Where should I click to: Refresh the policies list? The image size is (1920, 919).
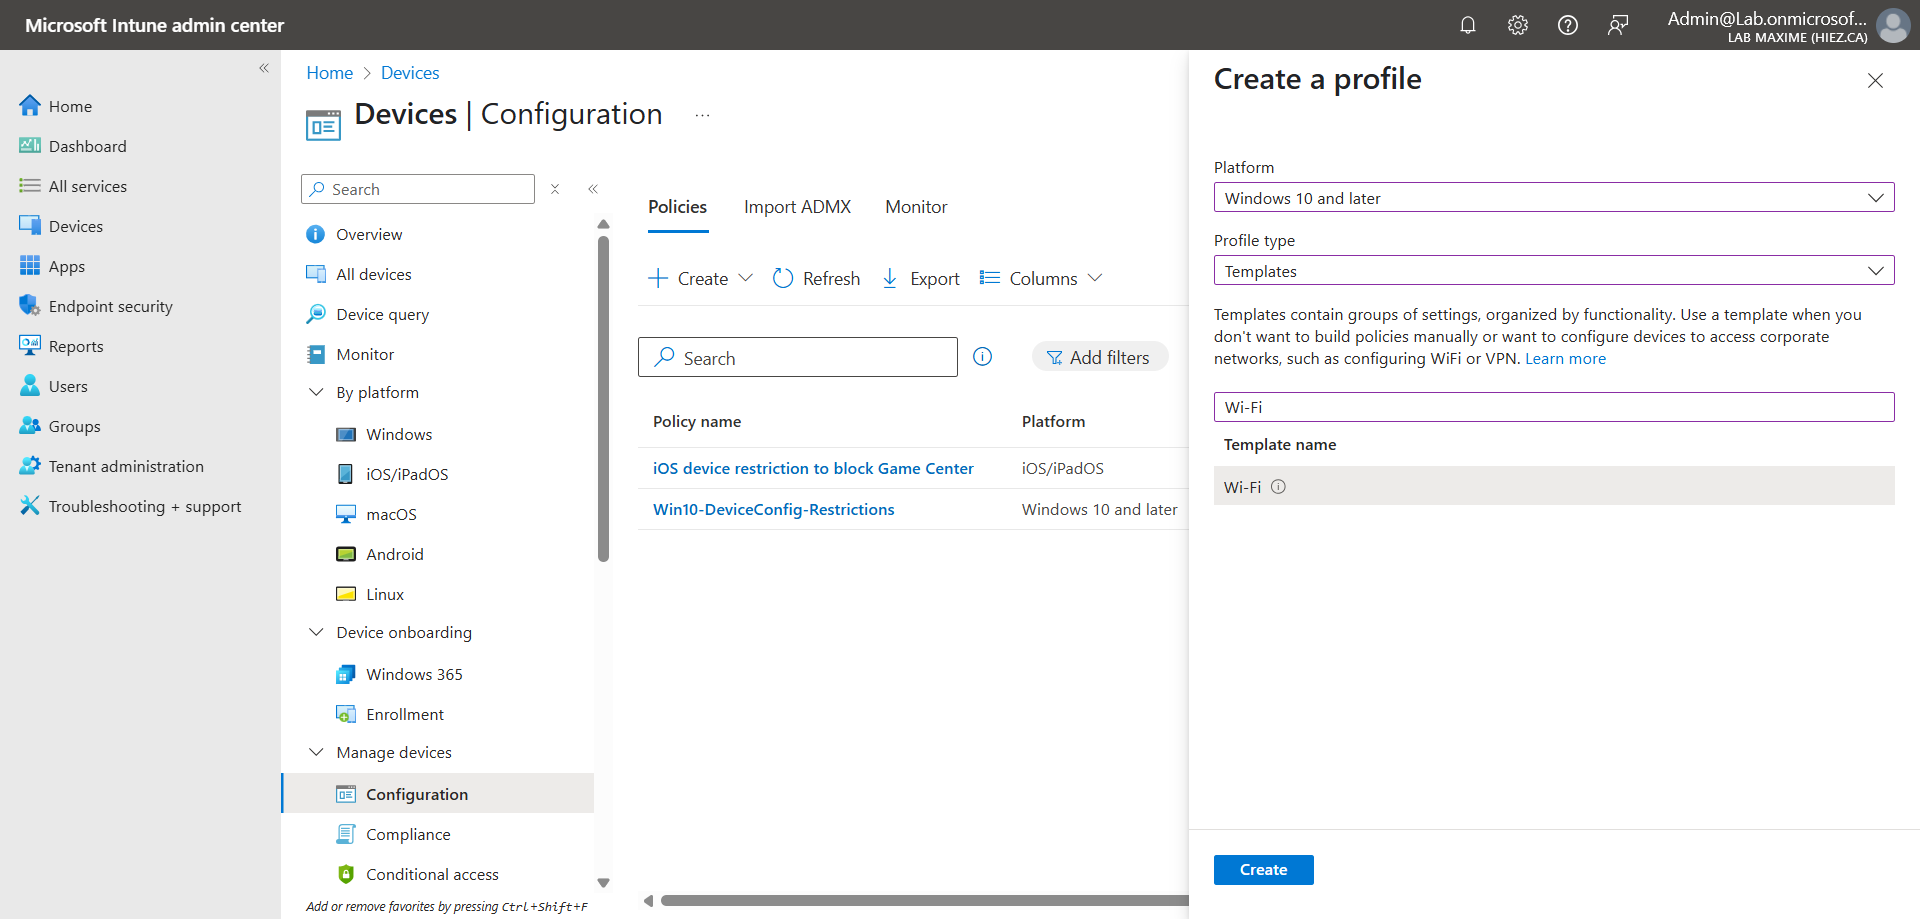click(x=816, y=279)
